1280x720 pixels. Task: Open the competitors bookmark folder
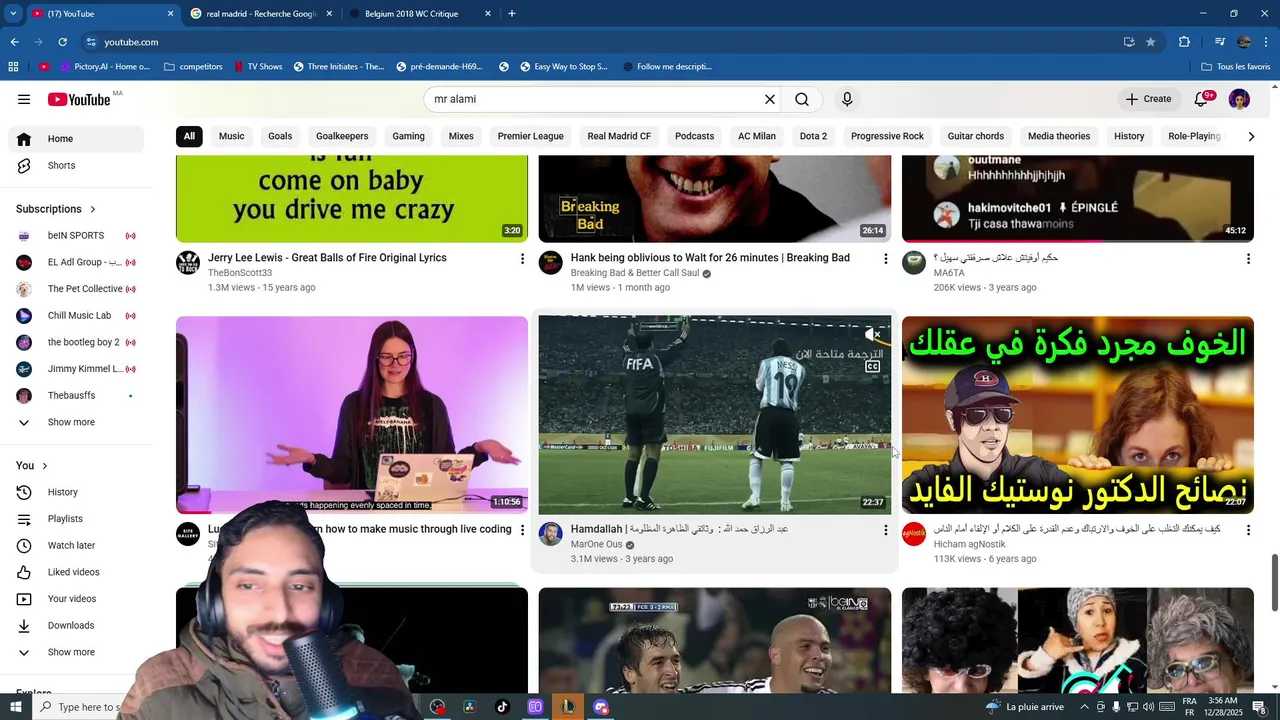coord(193,67)
